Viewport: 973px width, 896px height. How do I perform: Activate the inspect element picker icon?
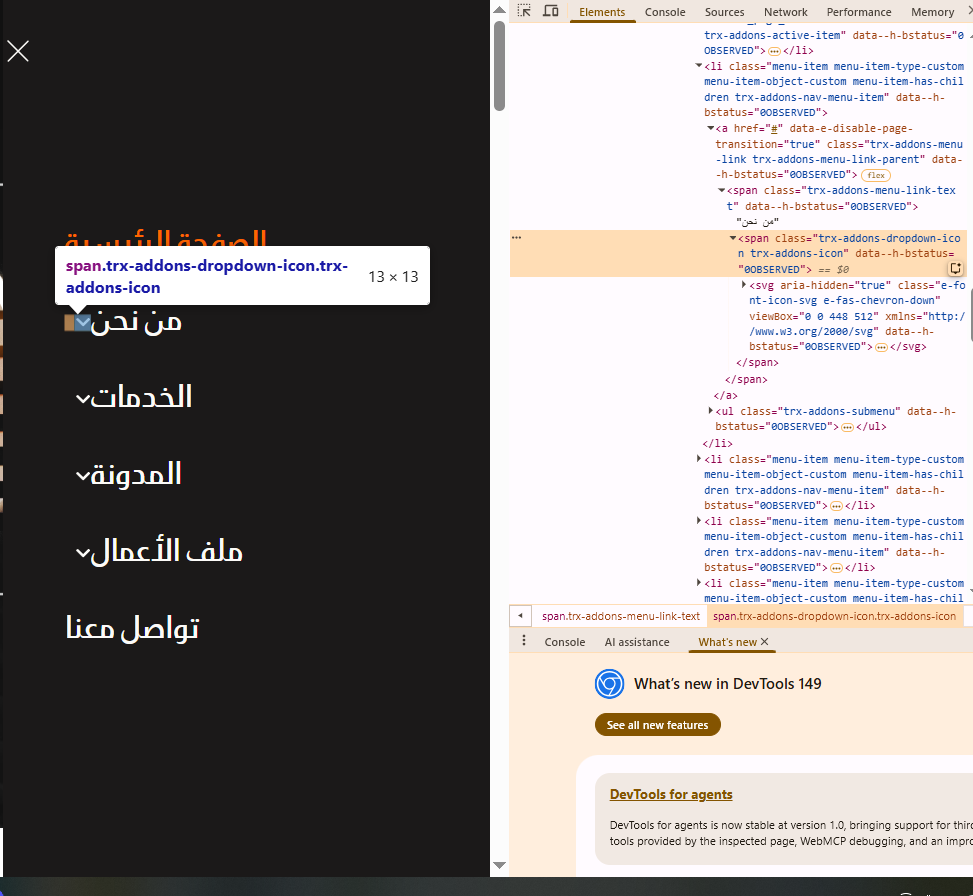pyautogui.click(x=524, y=11)
